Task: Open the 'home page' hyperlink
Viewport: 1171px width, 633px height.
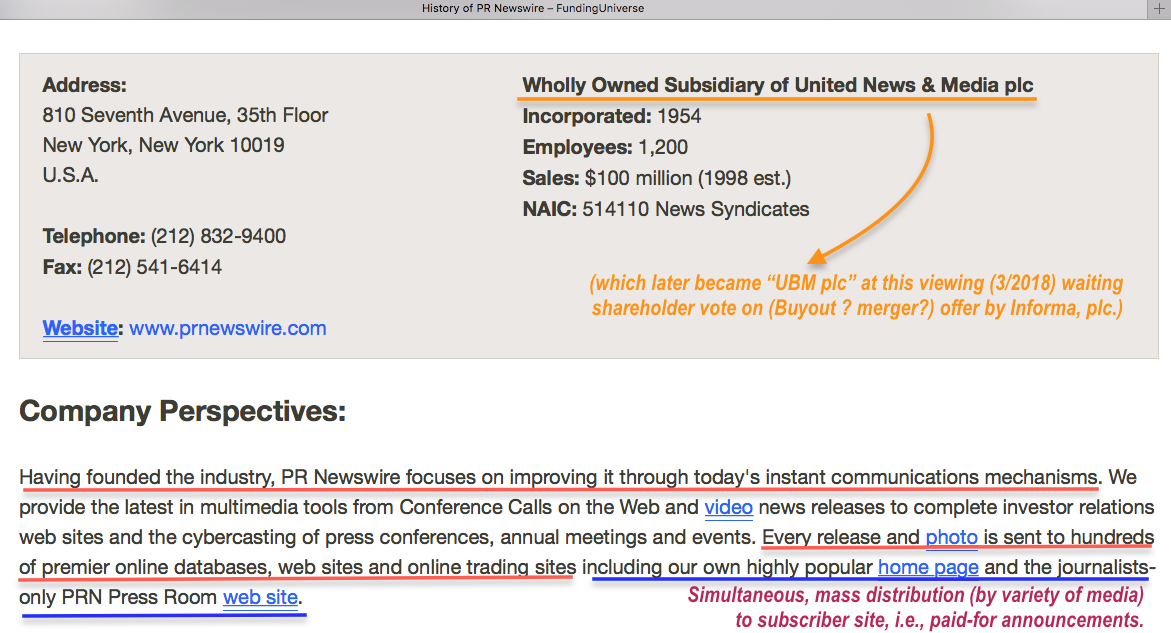Action: tap(928, 568)
